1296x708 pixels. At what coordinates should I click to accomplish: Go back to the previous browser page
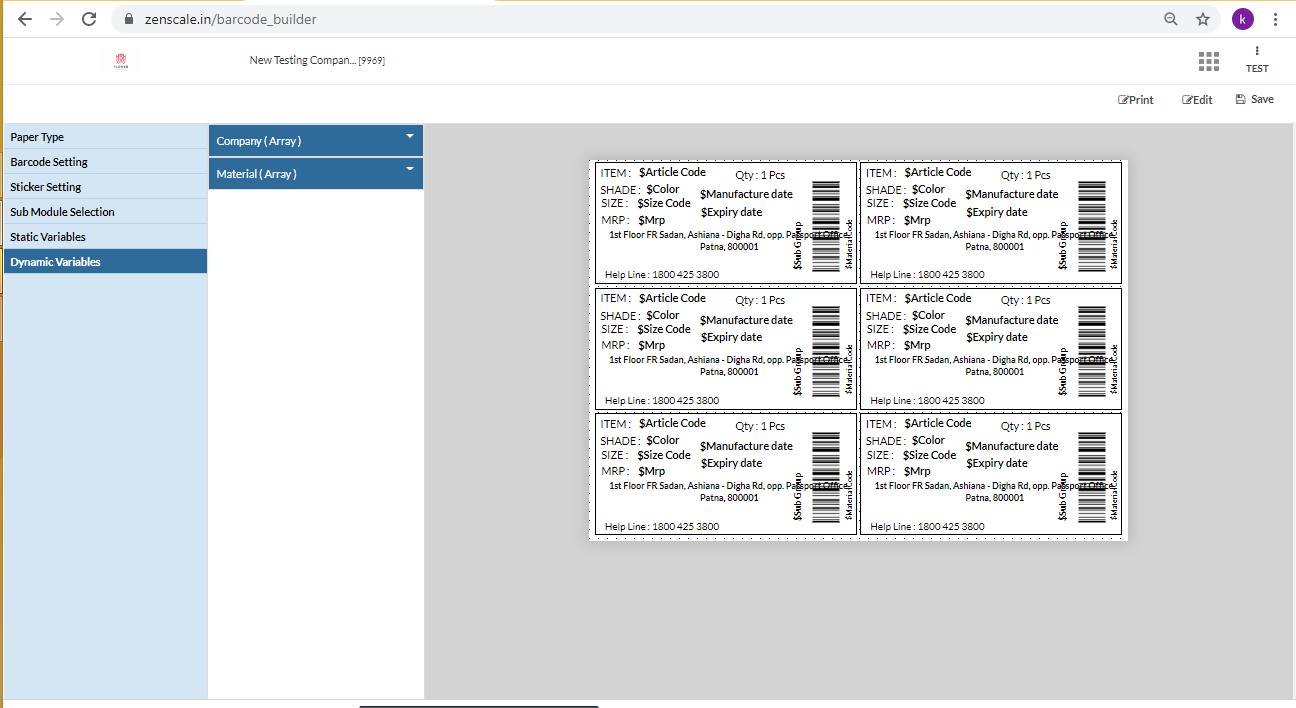click(25, 19)
